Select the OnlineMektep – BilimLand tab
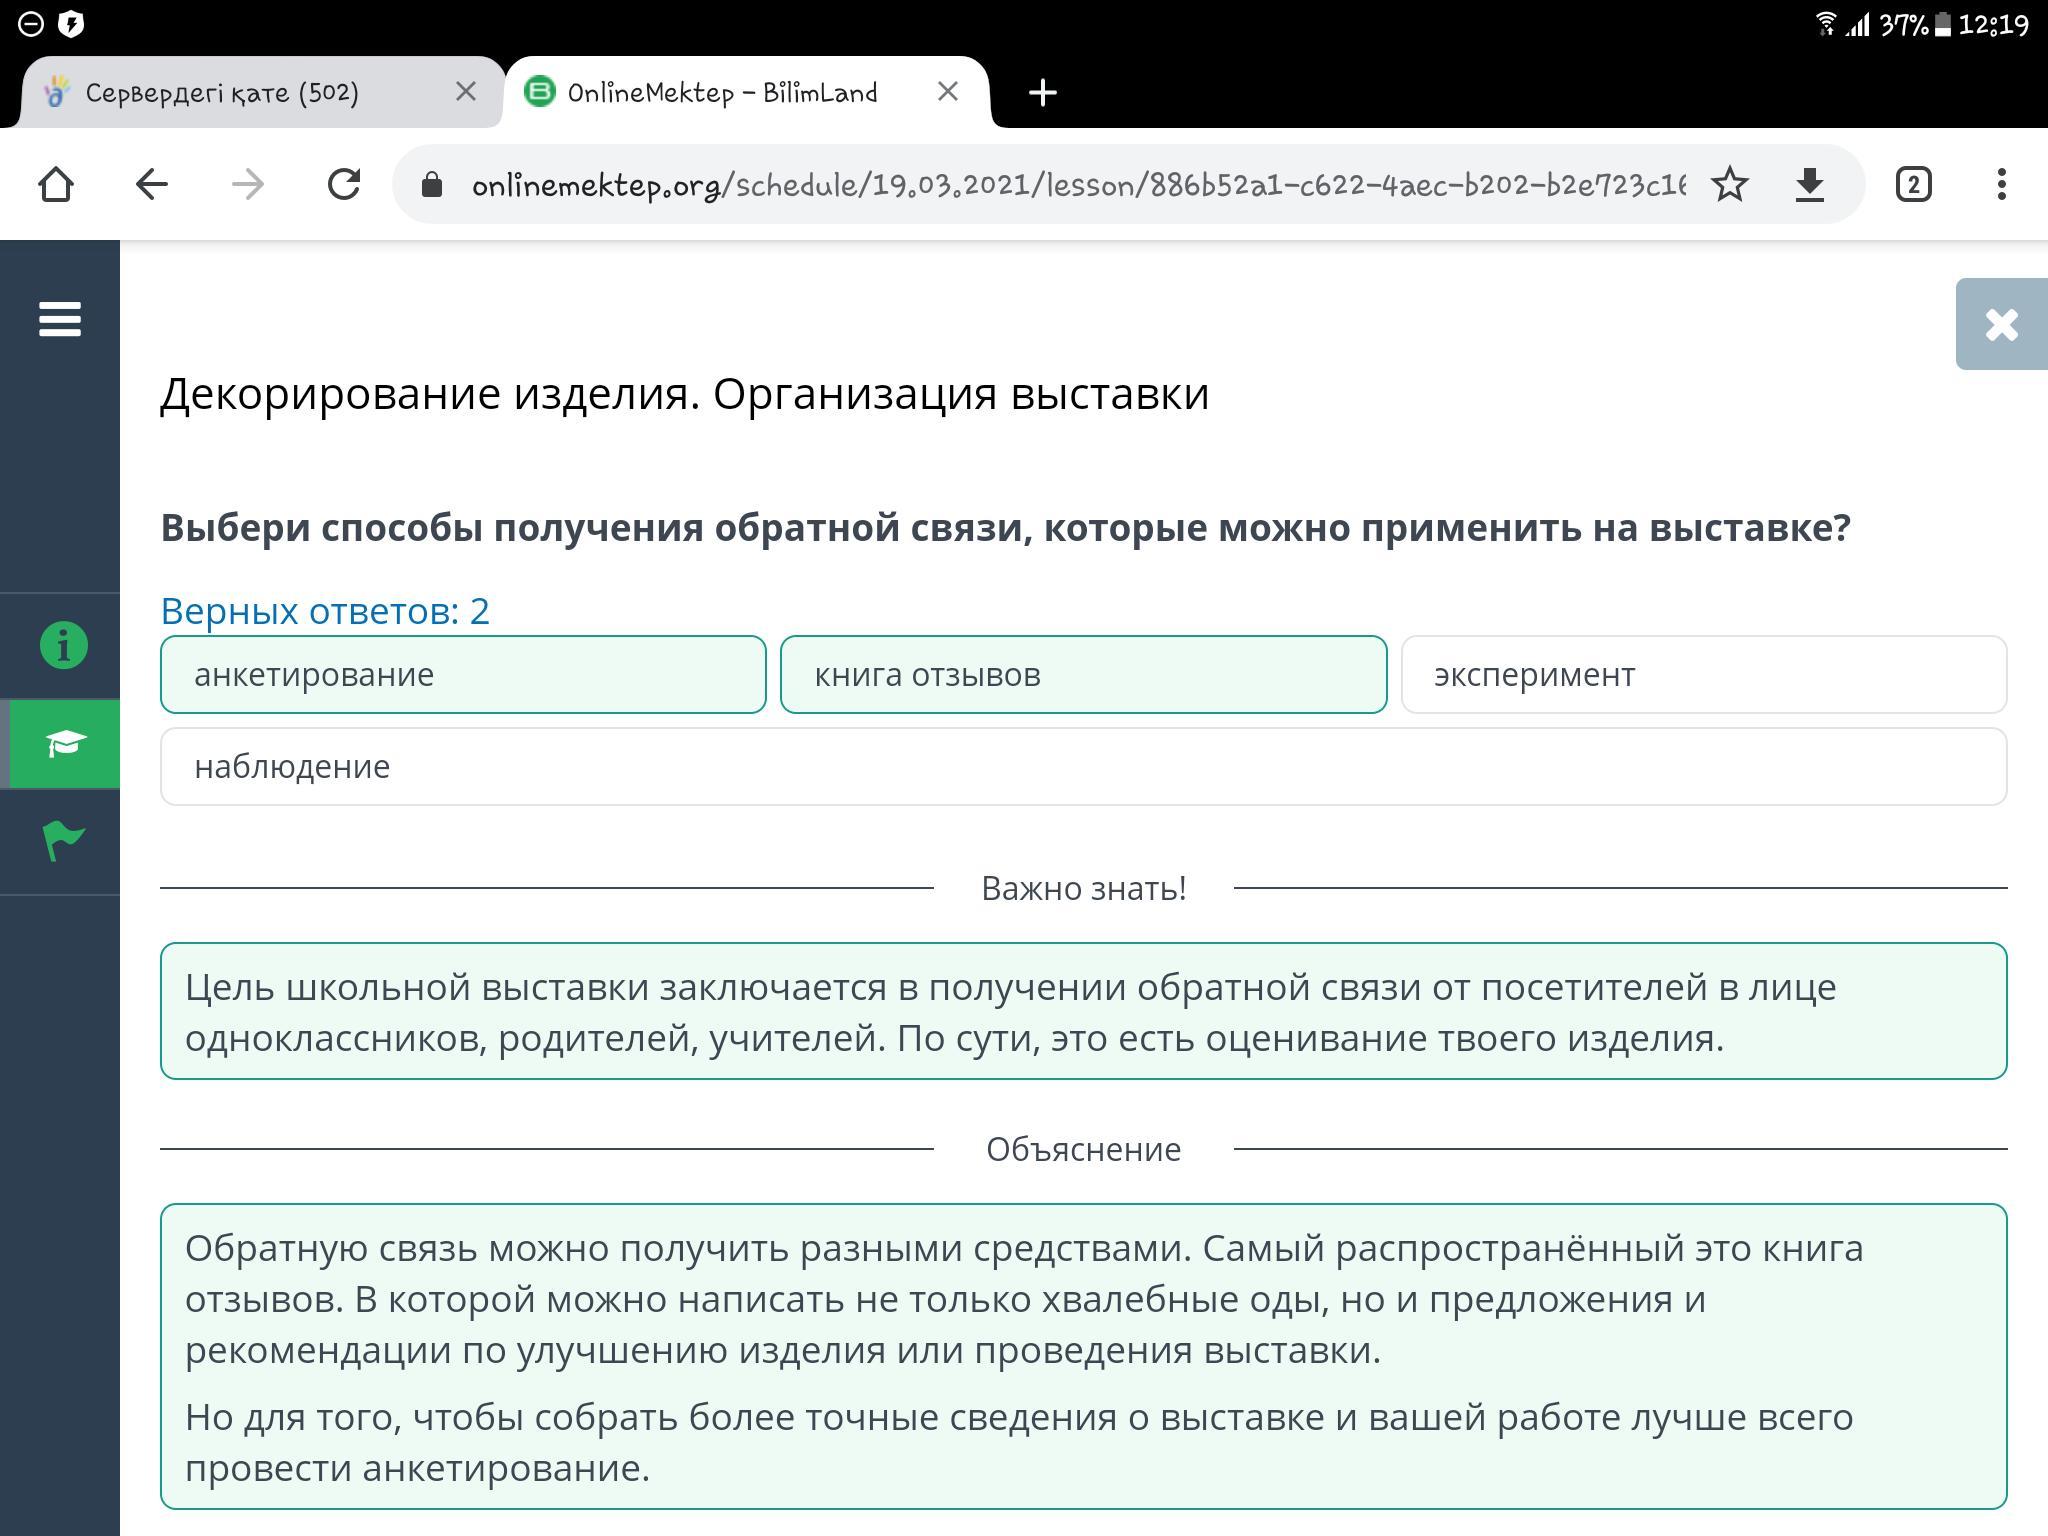Screen dimensions: 2048x1536 [722, 93]
